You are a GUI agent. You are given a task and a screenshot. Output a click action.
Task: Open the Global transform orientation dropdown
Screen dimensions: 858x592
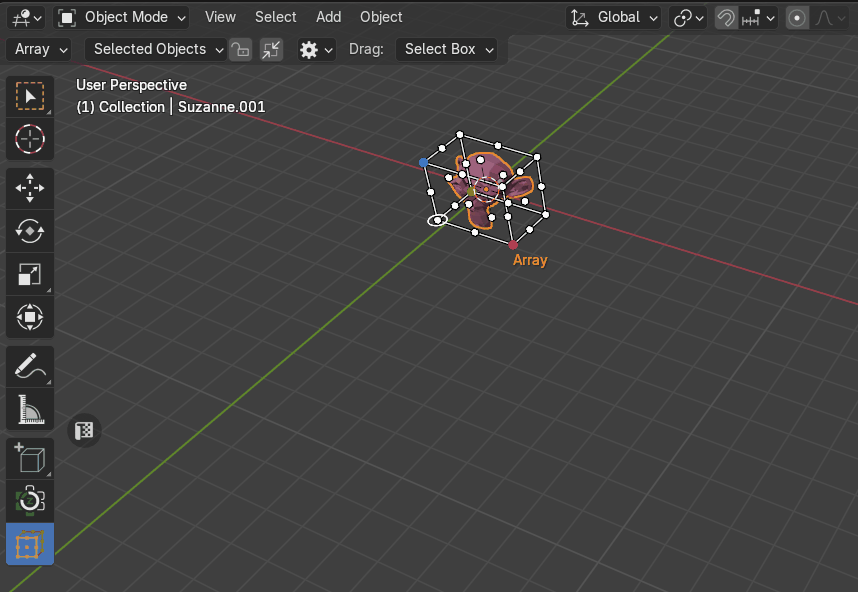pos(613,18)
